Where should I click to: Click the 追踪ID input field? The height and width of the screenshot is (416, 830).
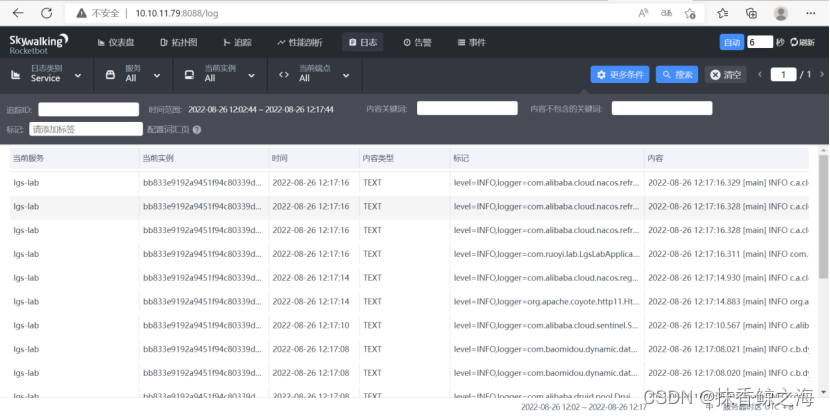pos(88,110)
